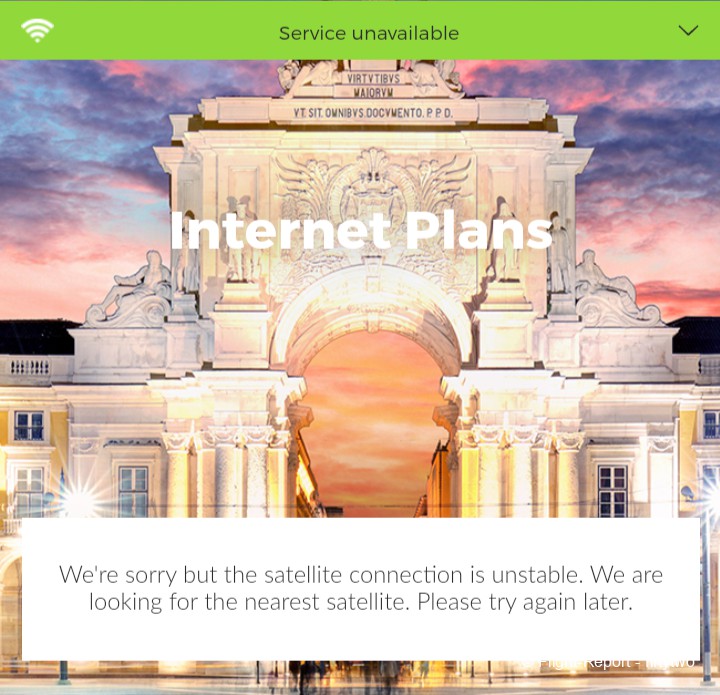Click the reclining statue on the left

133,289
